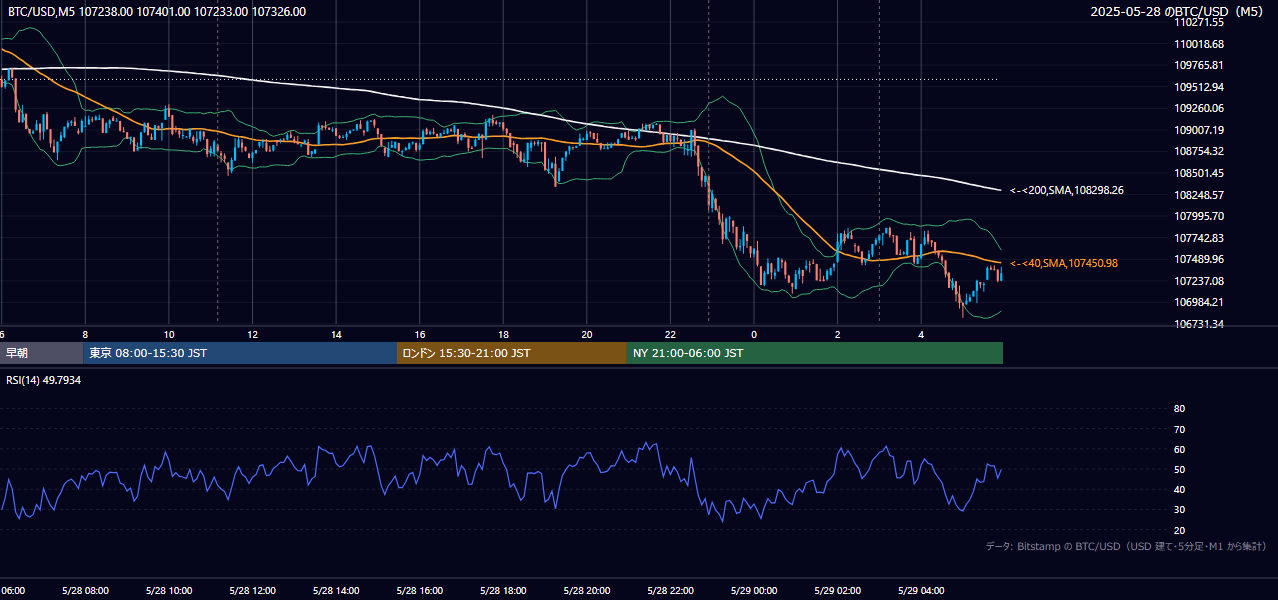Click price axis value 110018.68

[x=1201, y=44]
